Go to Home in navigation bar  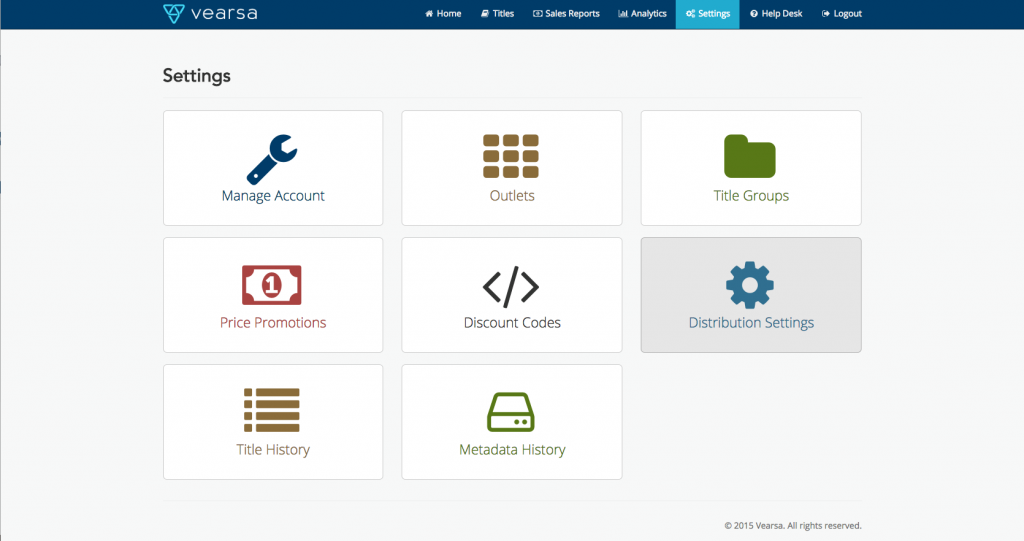coord(443,14)
